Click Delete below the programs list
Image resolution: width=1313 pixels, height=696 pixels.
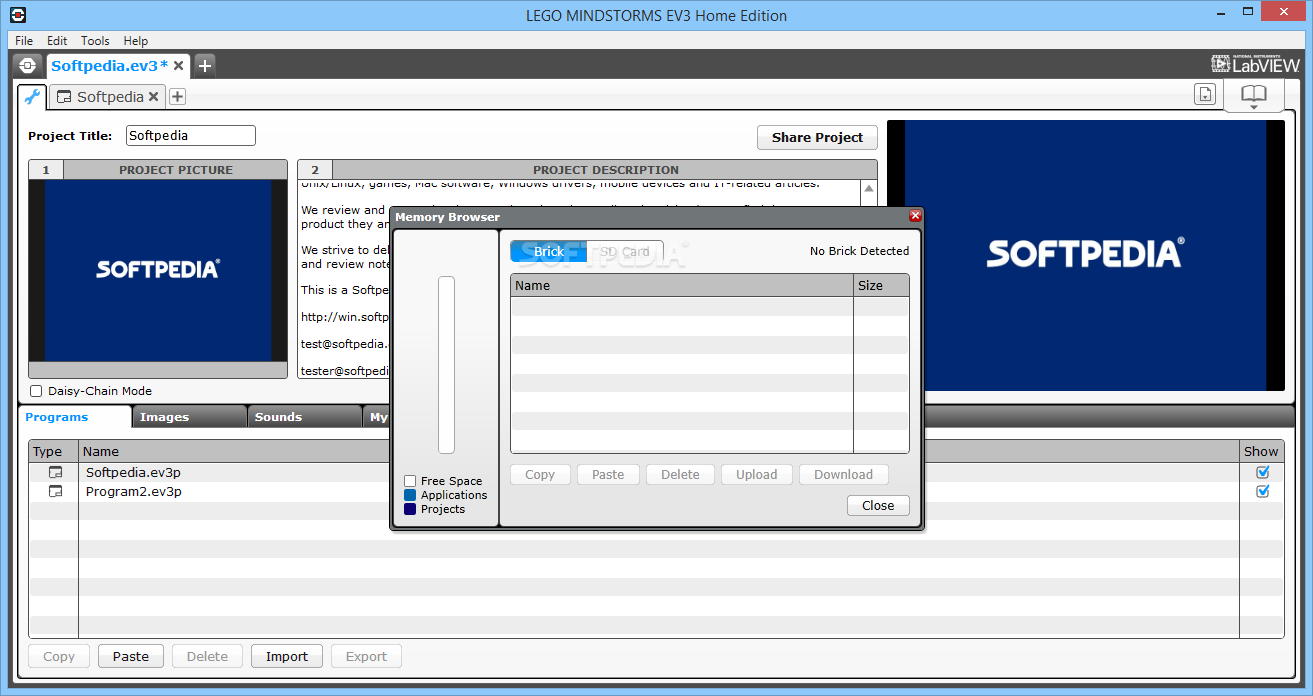pyautogui.click(x=207, y=657)
